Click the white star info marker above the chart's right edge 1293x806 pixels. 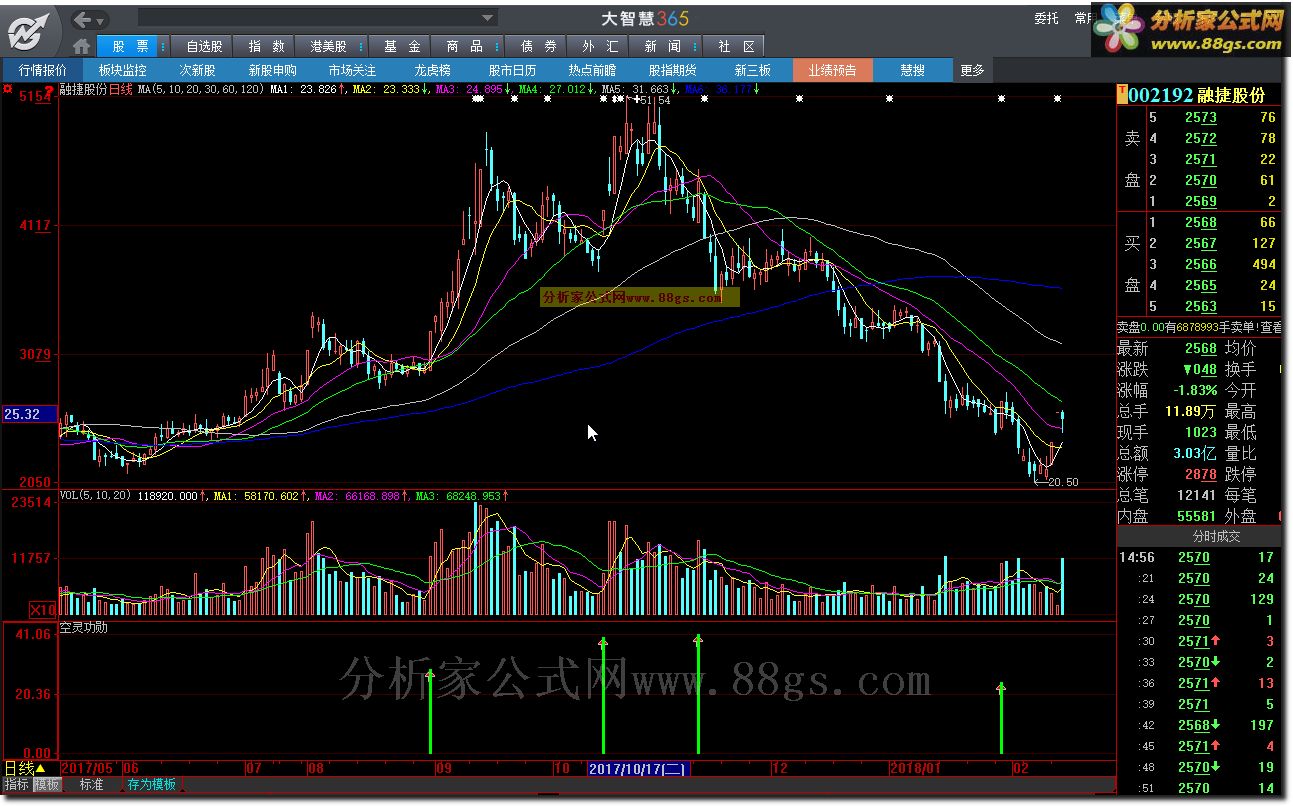click(x=1058, y=98)
